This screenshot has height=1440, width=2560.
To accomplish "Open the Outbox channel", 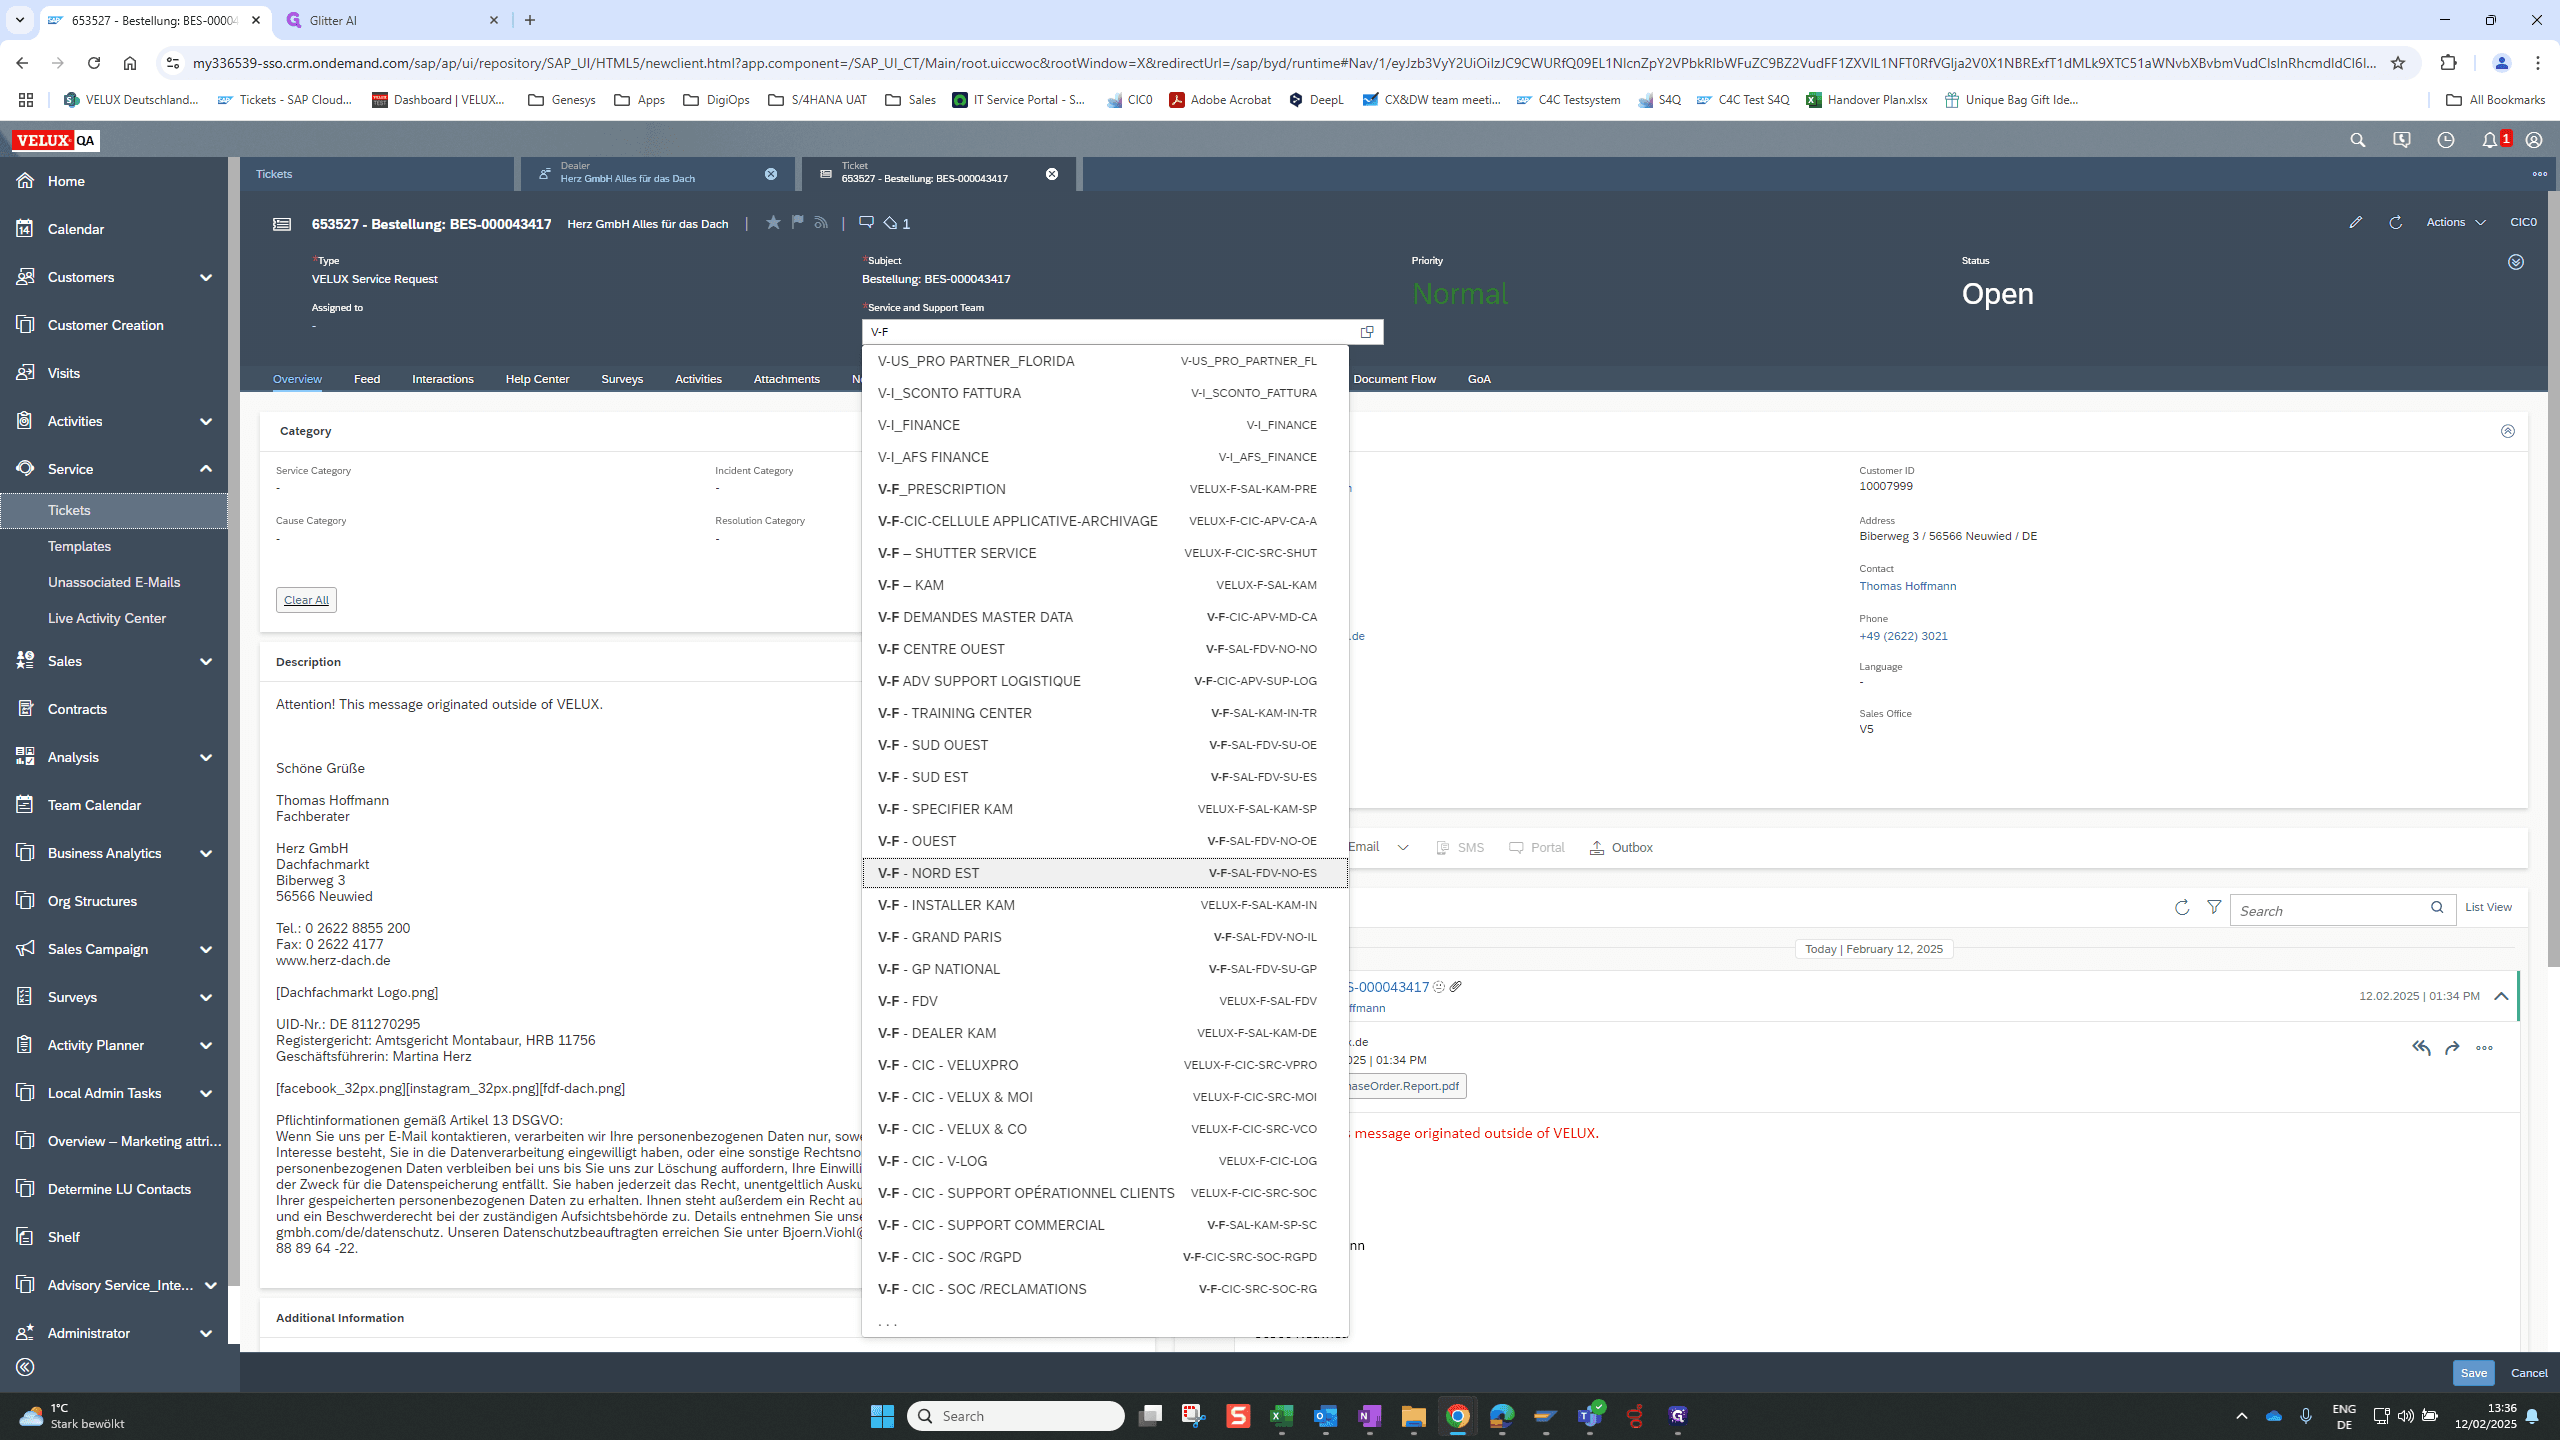I will click(x=1621, y=847).
